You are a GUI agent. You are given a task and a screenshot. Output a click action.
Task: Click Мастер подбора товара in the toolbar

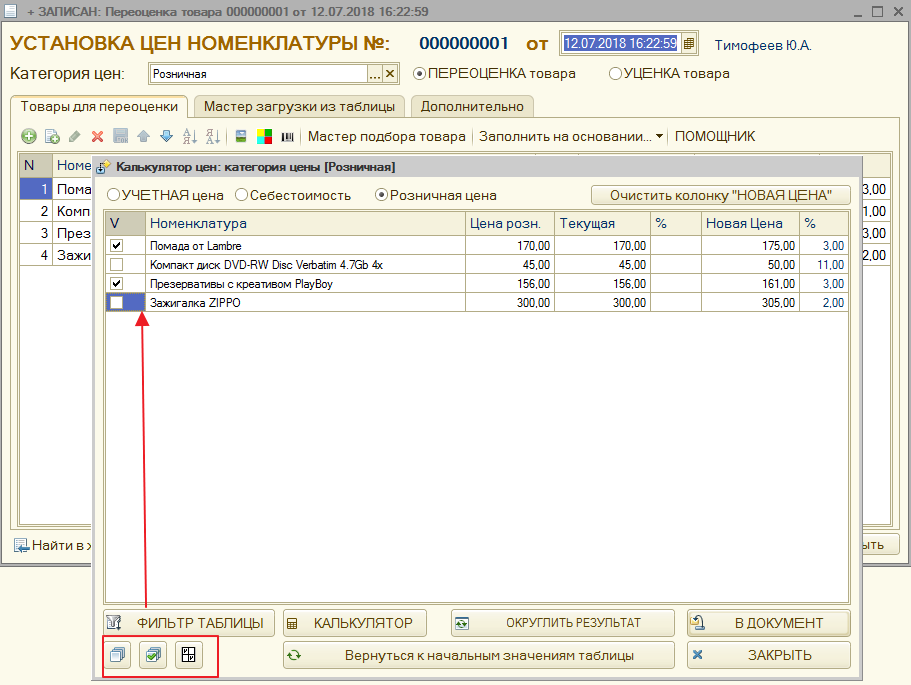coord(386,137)
